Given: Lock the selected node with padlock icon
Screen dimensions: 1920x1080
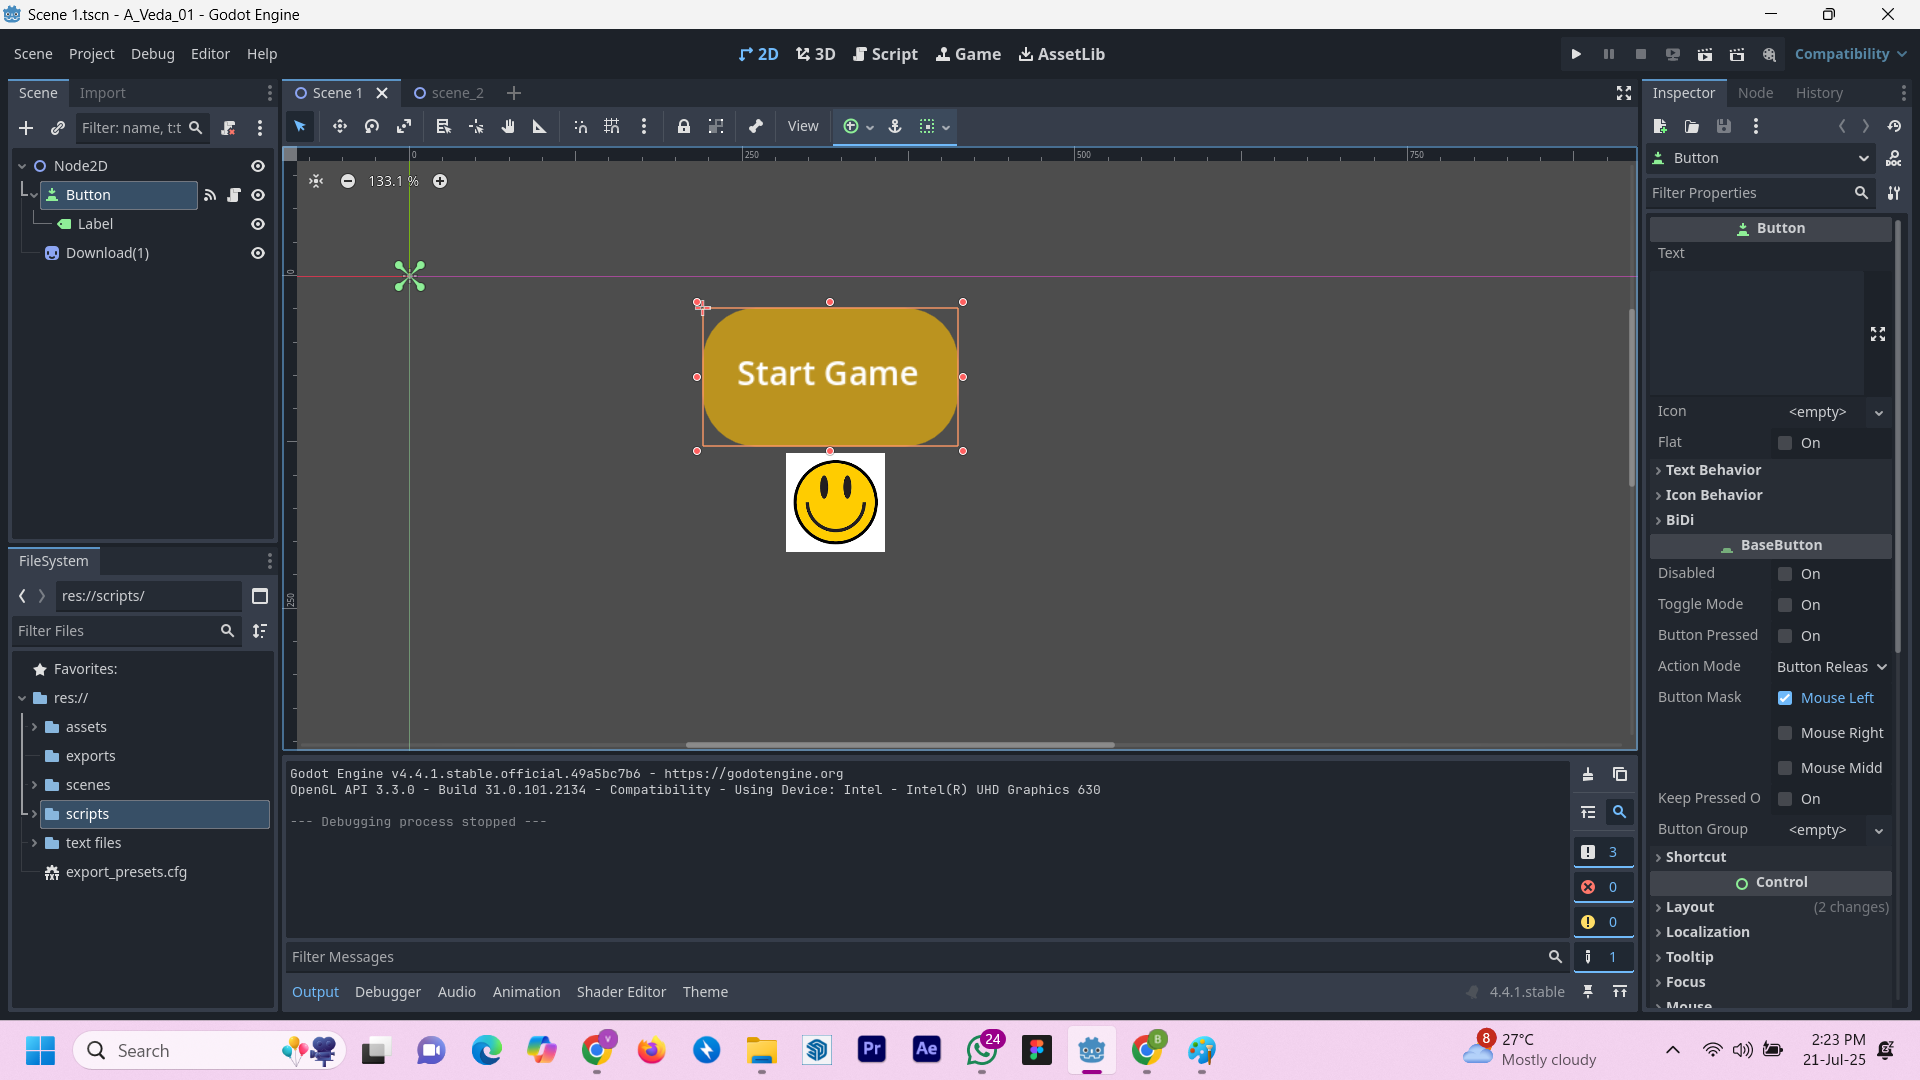Looking at the screenshot, I should (x=684, y=126).
